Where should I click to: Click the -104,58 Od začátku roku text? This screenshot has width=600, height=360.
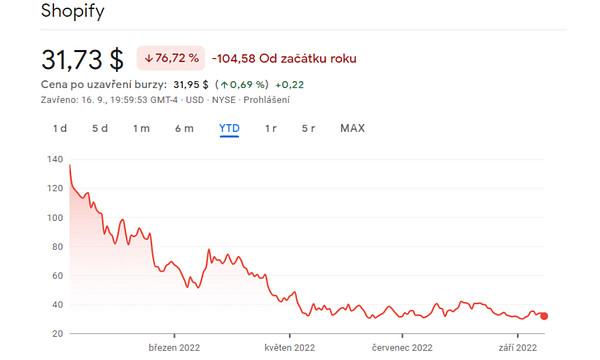tap(284, 59)
